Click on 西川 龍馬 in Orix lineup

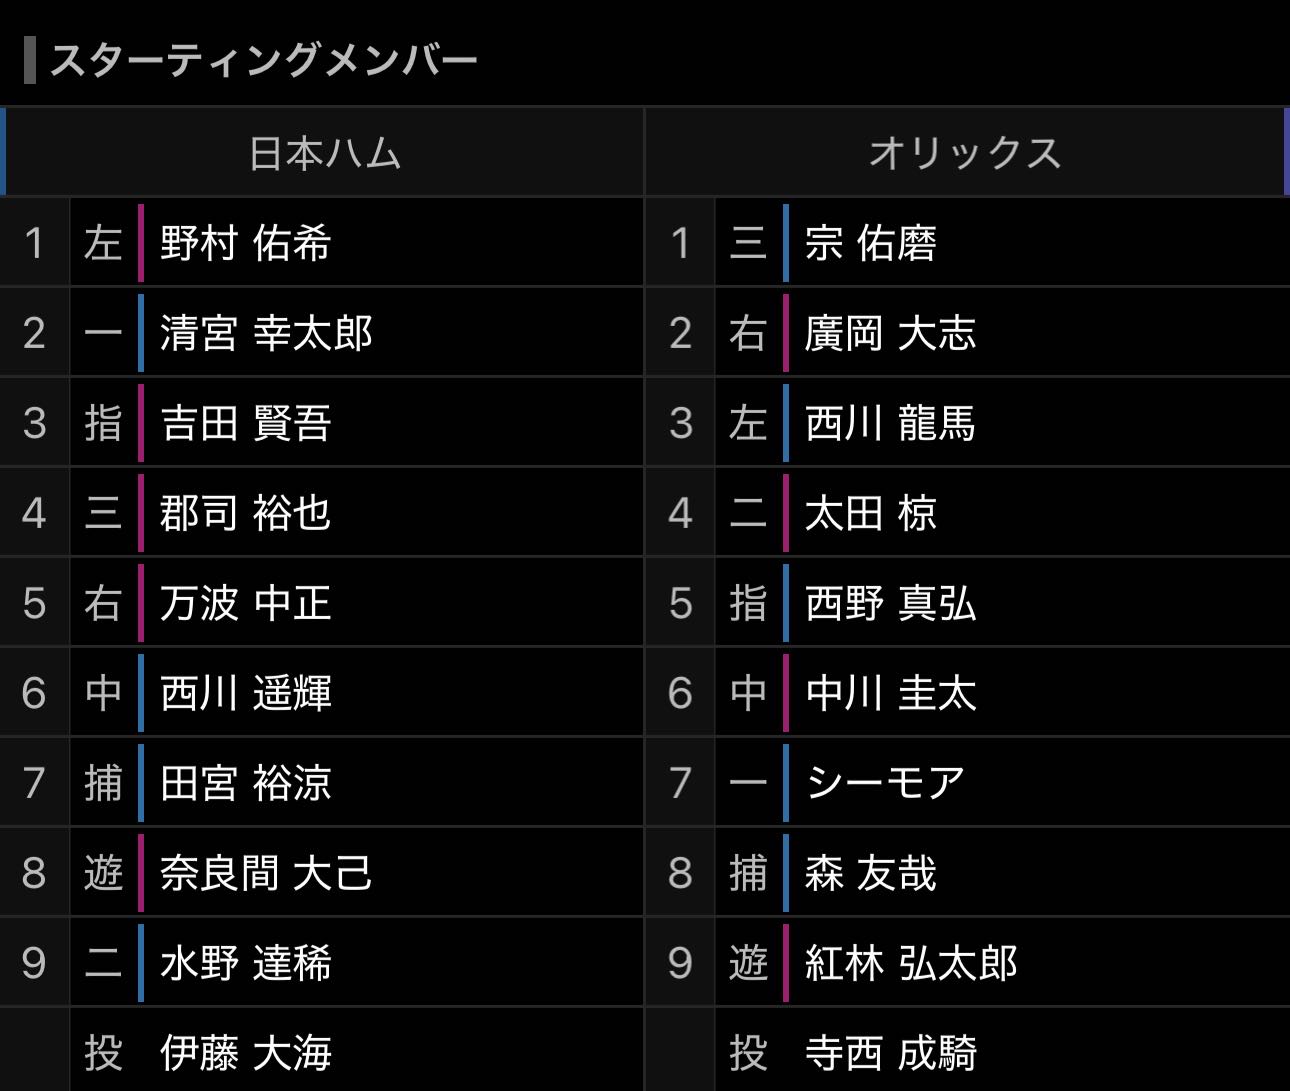pos(890,423)
